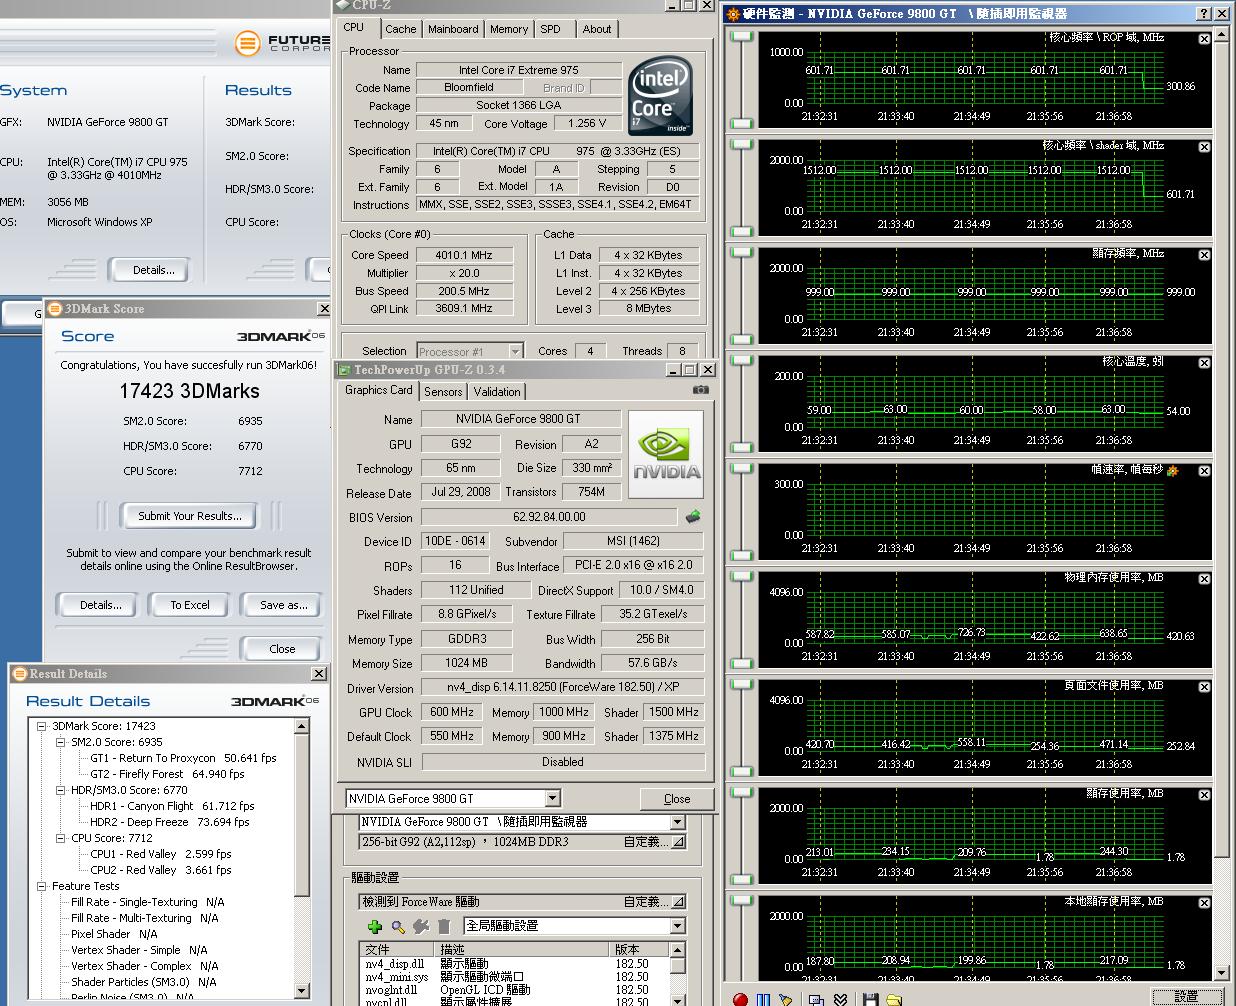The image size is (1236, 1006).
Task: Collapse the HDR/SM3.0 Score tree node
Action: 60,790
